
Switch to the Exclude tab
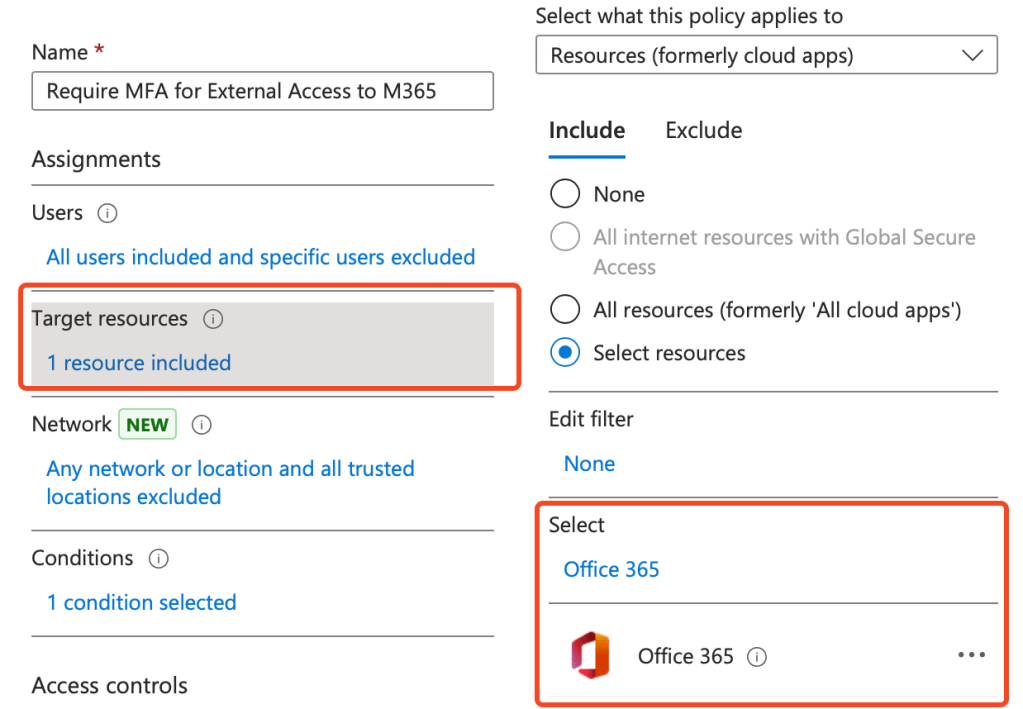click(x=703, y=131)
